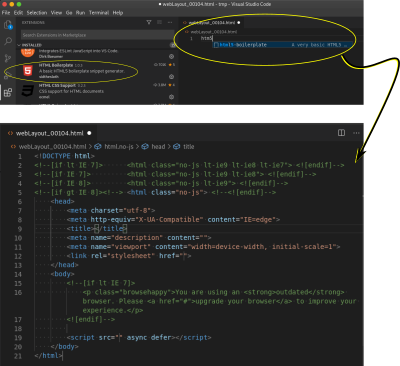
Task: Click line number 21 in gutter
Action: click(x=18, y=356)
